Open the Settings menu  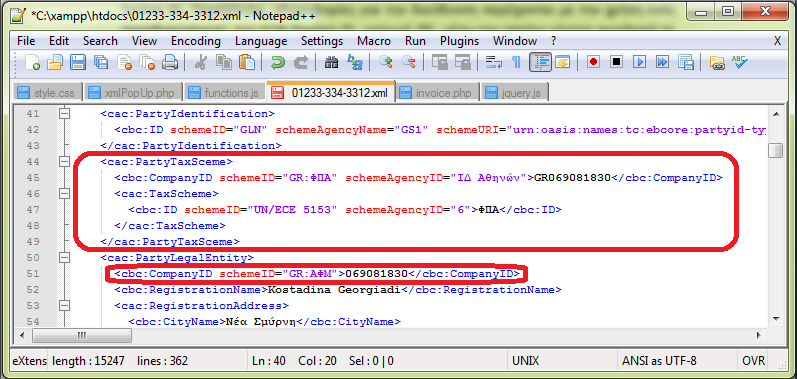click(322, 41)
